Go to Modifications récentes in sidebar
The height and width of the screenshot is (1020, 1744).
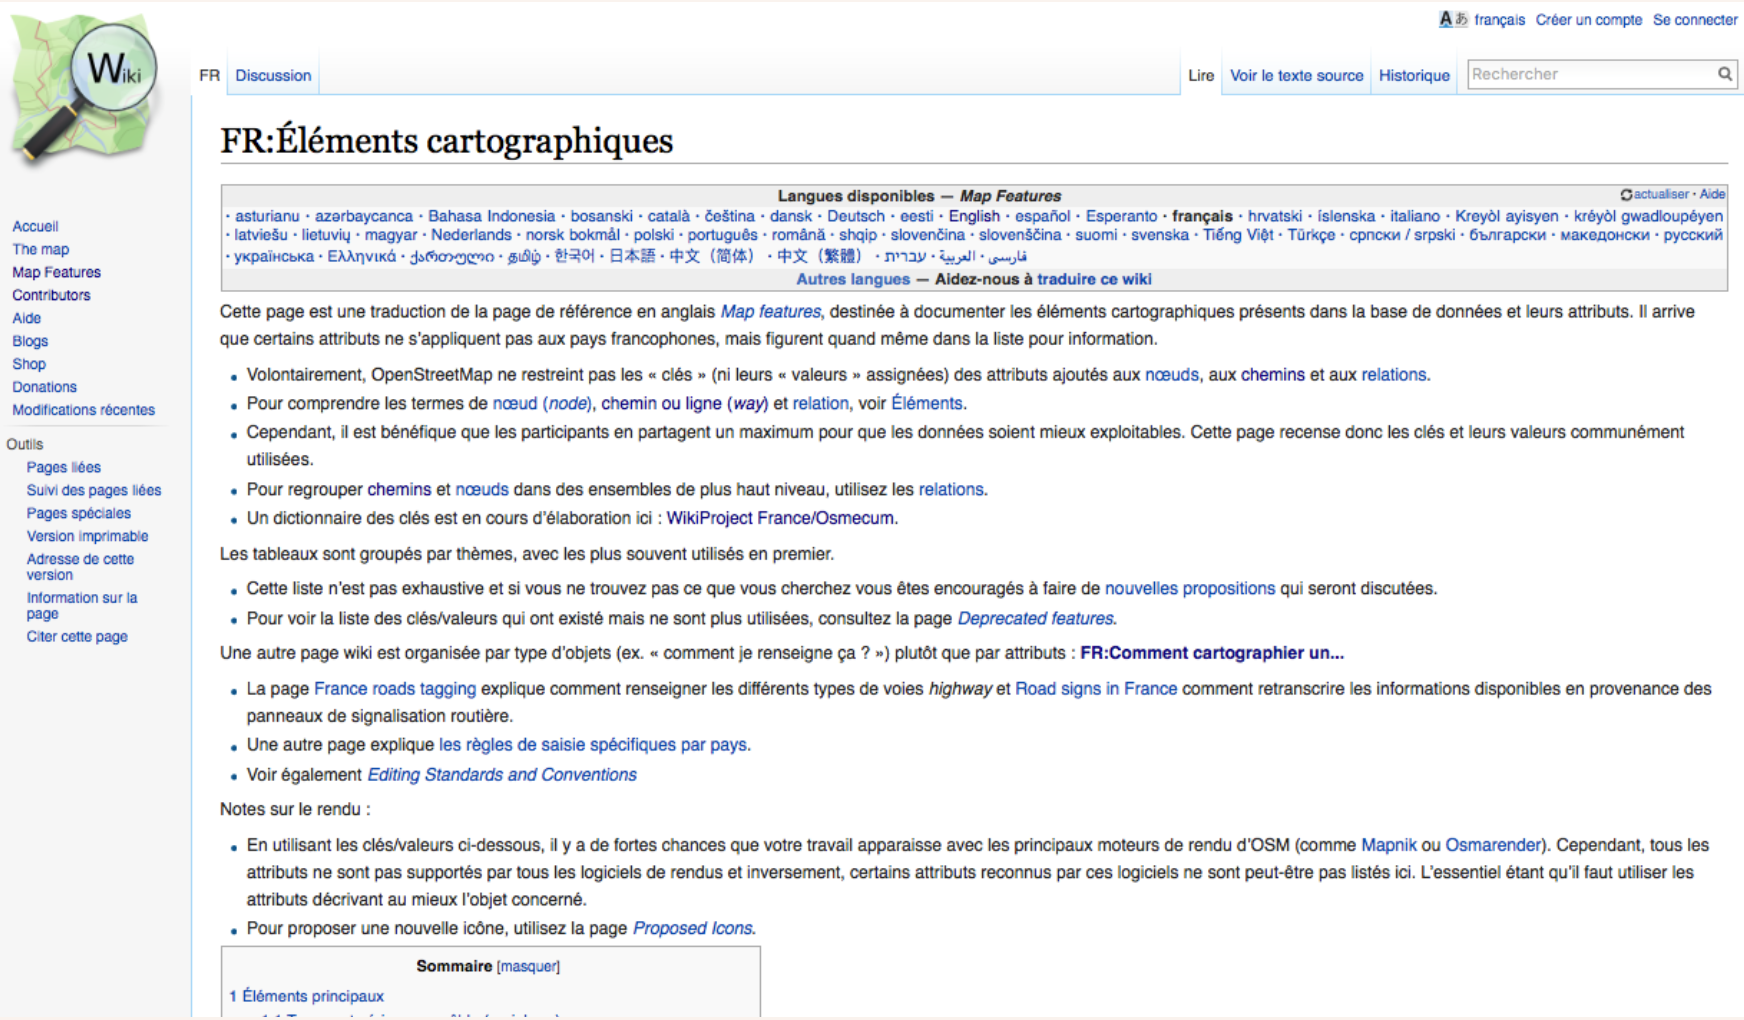(83, 410)
